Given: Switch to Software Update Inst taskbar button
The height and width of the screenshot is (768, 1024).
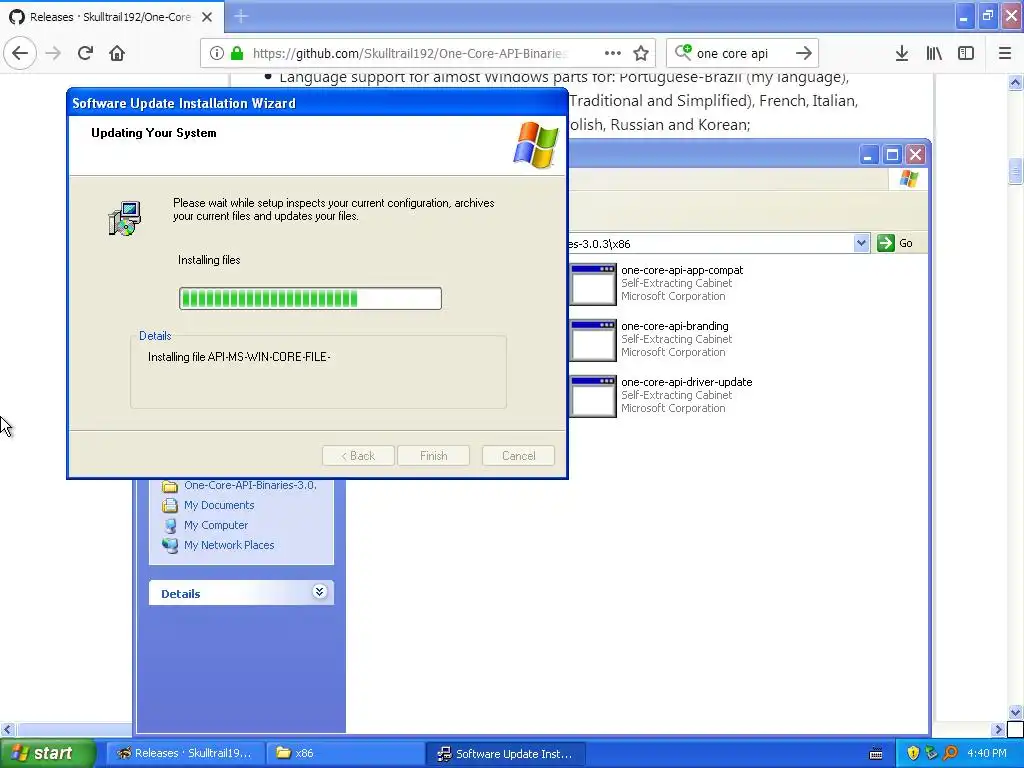Looking at the screenshot, I should 505,753.
